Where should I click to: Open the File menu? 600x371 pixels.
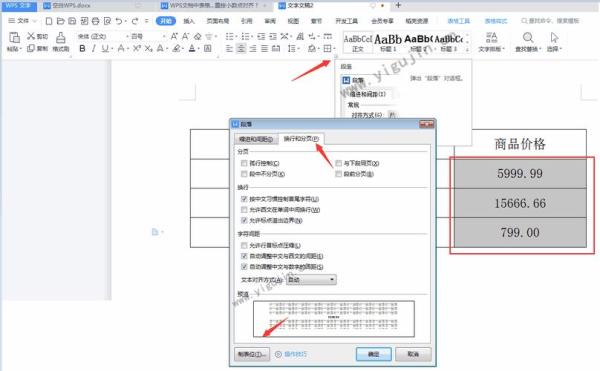[x=22, y=21]
